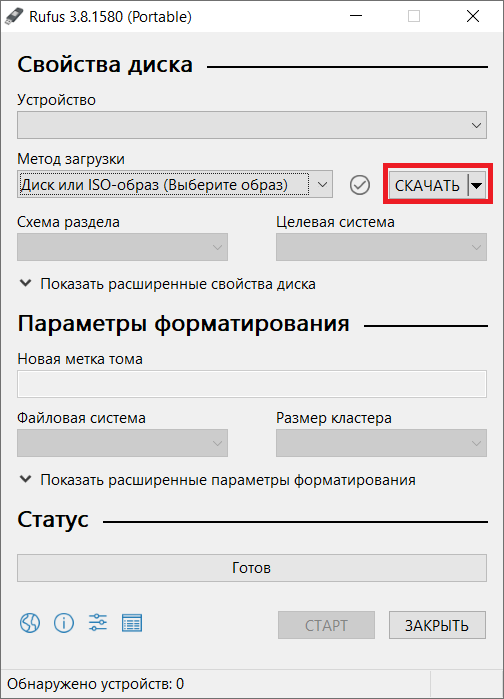Viewport: 504px width, 699px height.
Task: Open the Размер кластера dropdown
Action: click(381, 443)
